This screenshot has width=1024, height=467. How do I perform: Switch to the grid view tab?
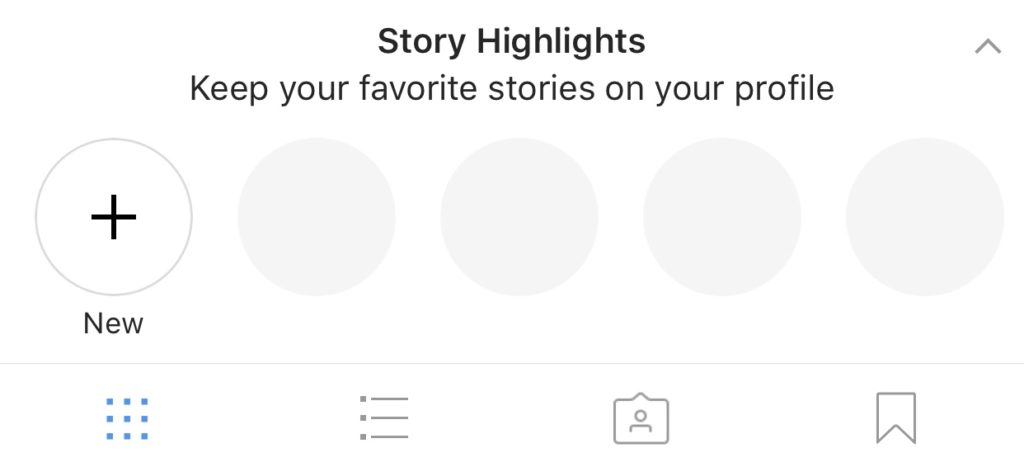click(x=127, y=418)
